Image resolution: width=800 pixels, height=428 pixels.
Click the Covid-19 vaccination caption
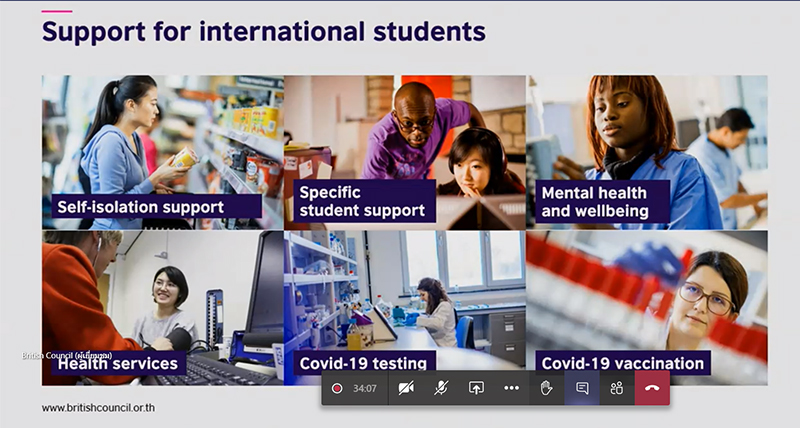623,363
